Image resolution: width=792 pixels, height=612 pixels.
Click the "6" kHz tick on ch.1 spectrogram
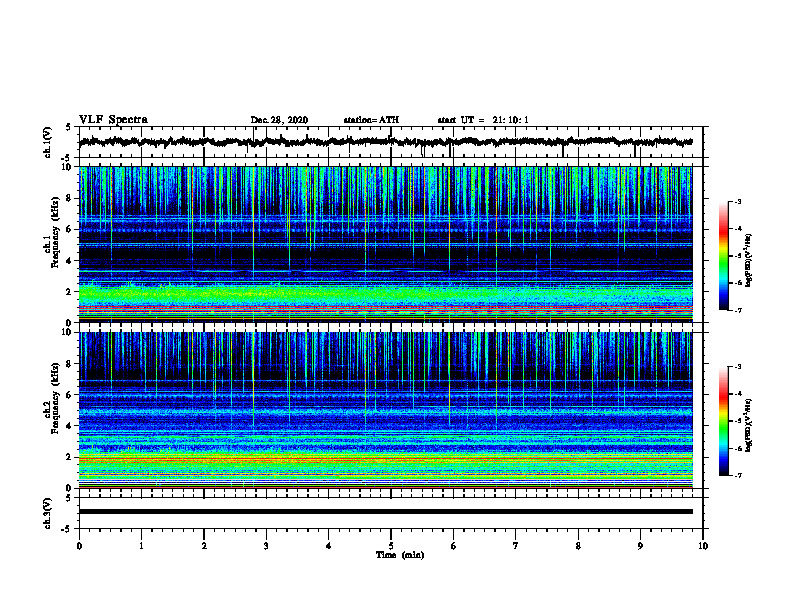(69, 229)
